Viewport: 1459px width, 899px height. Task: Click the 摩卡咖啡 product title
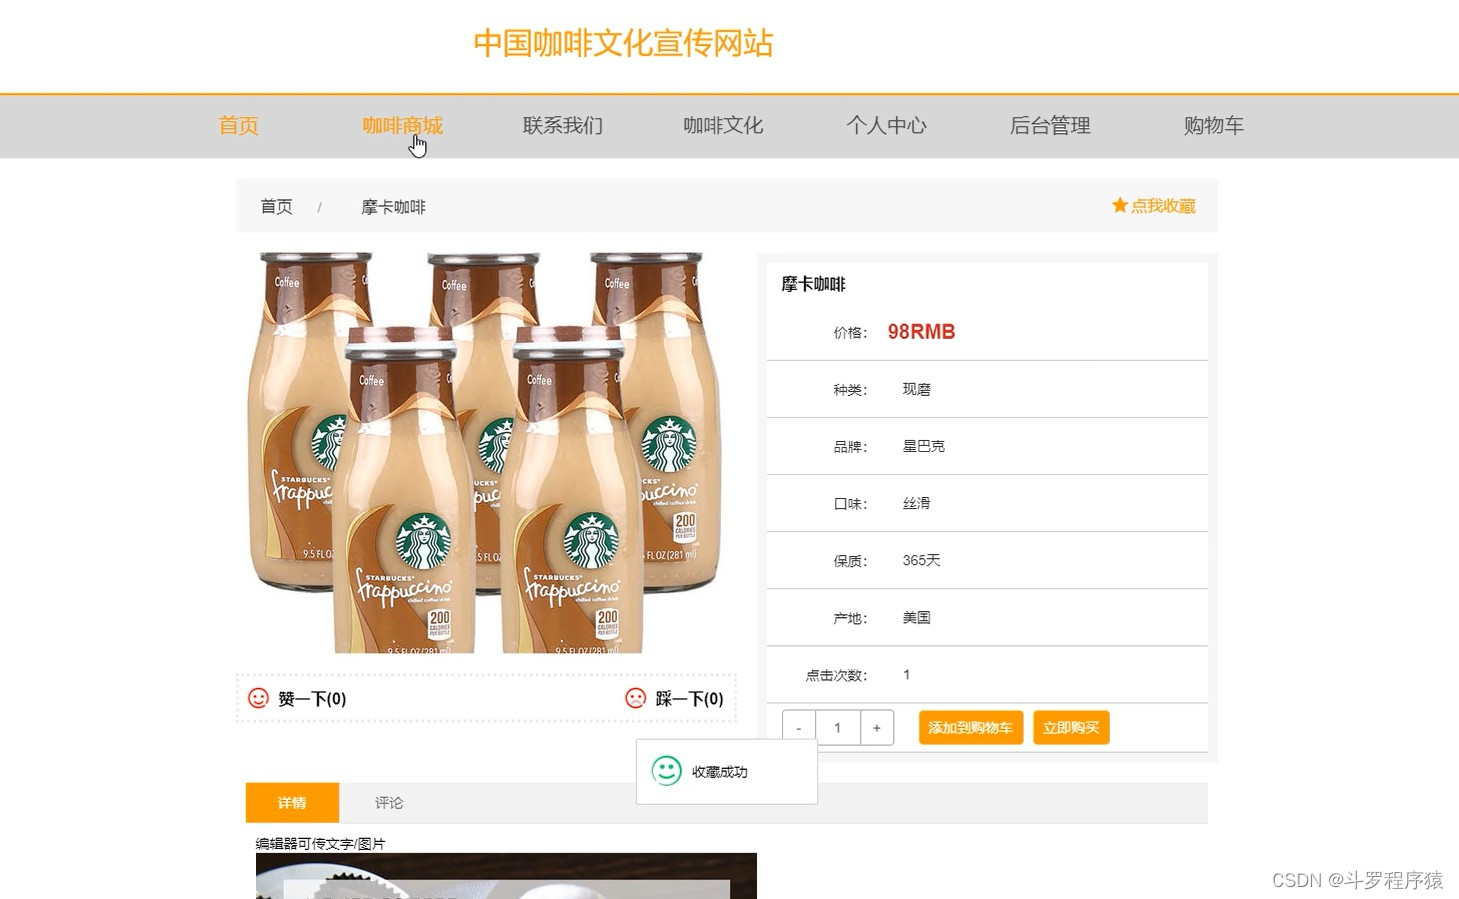(813, 284)
